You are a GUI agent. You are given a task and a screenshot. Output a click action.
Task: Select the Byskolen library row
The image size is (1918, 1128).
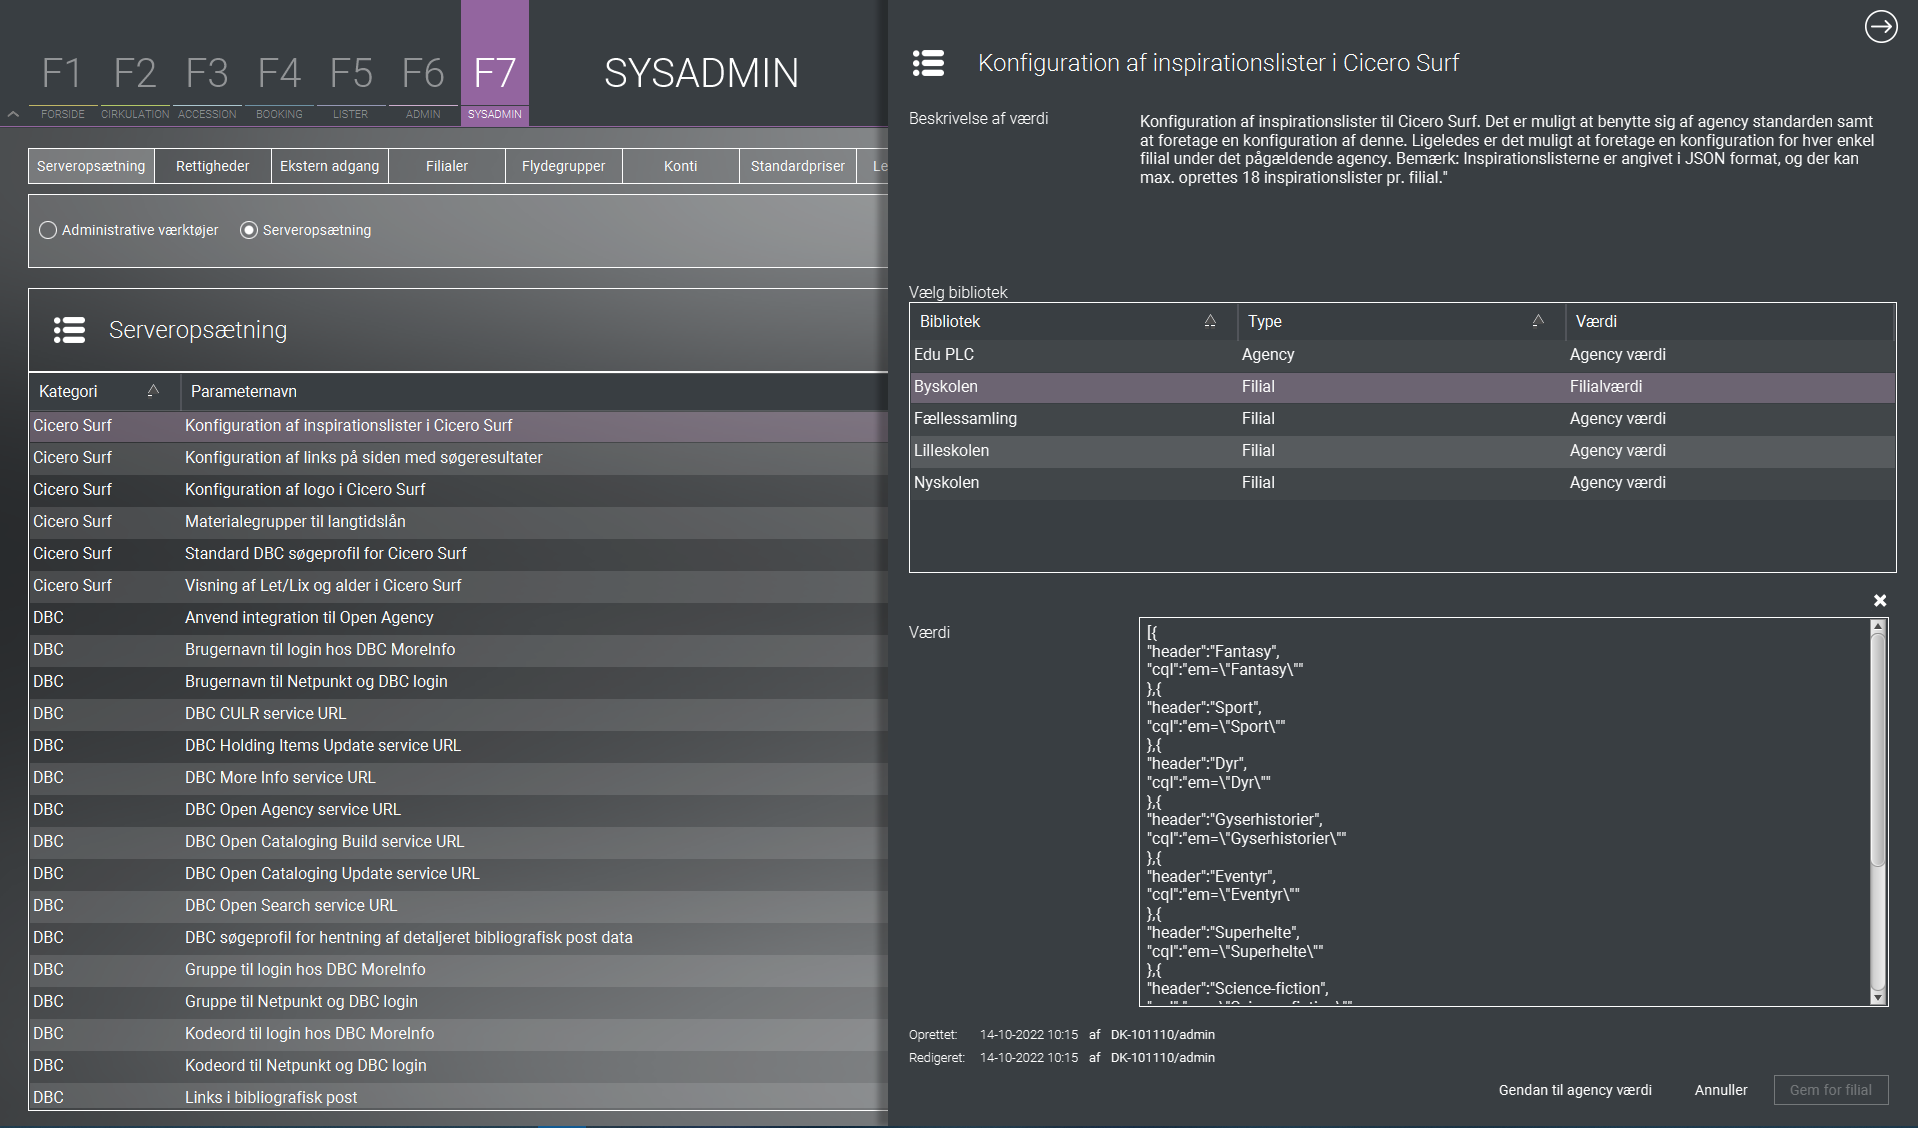point(1402,387)
